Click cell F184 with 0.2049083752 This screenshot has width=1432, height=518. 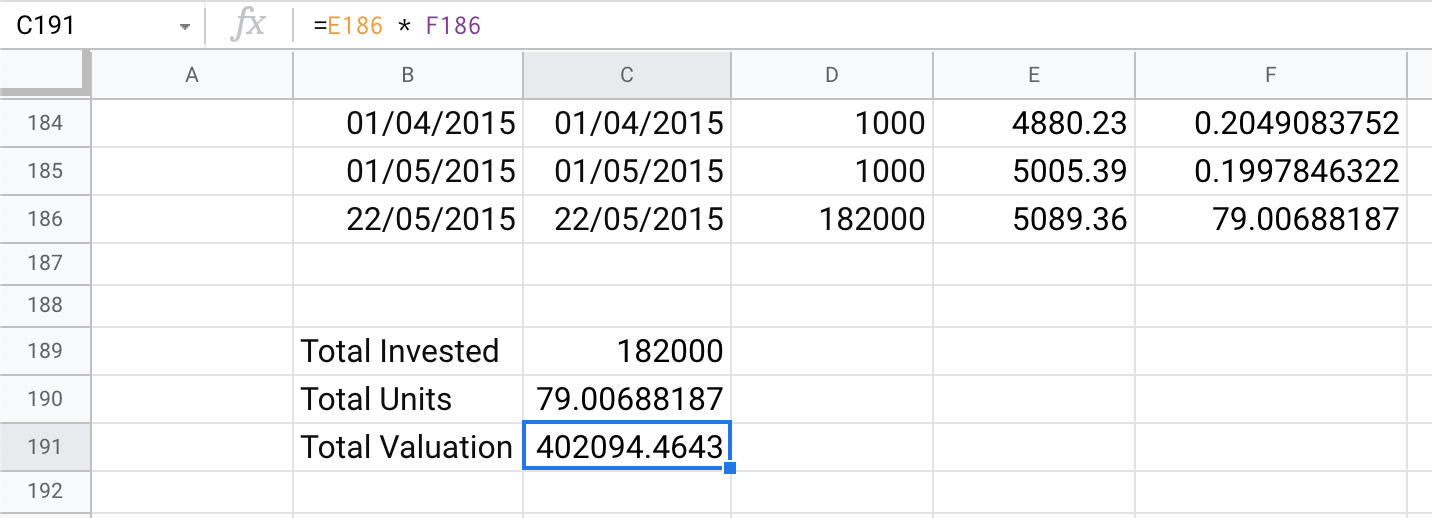point(1271,123)
